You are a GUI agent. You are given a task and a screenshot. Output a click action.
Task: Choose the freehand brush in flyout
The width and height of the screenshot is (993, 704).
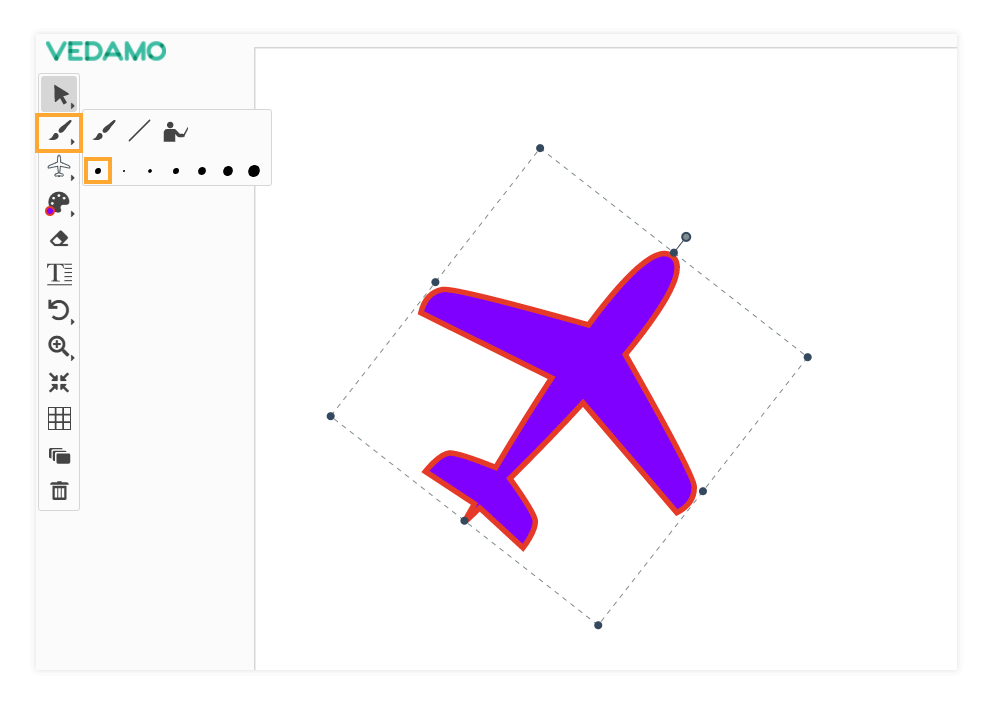tap(104, 131)
